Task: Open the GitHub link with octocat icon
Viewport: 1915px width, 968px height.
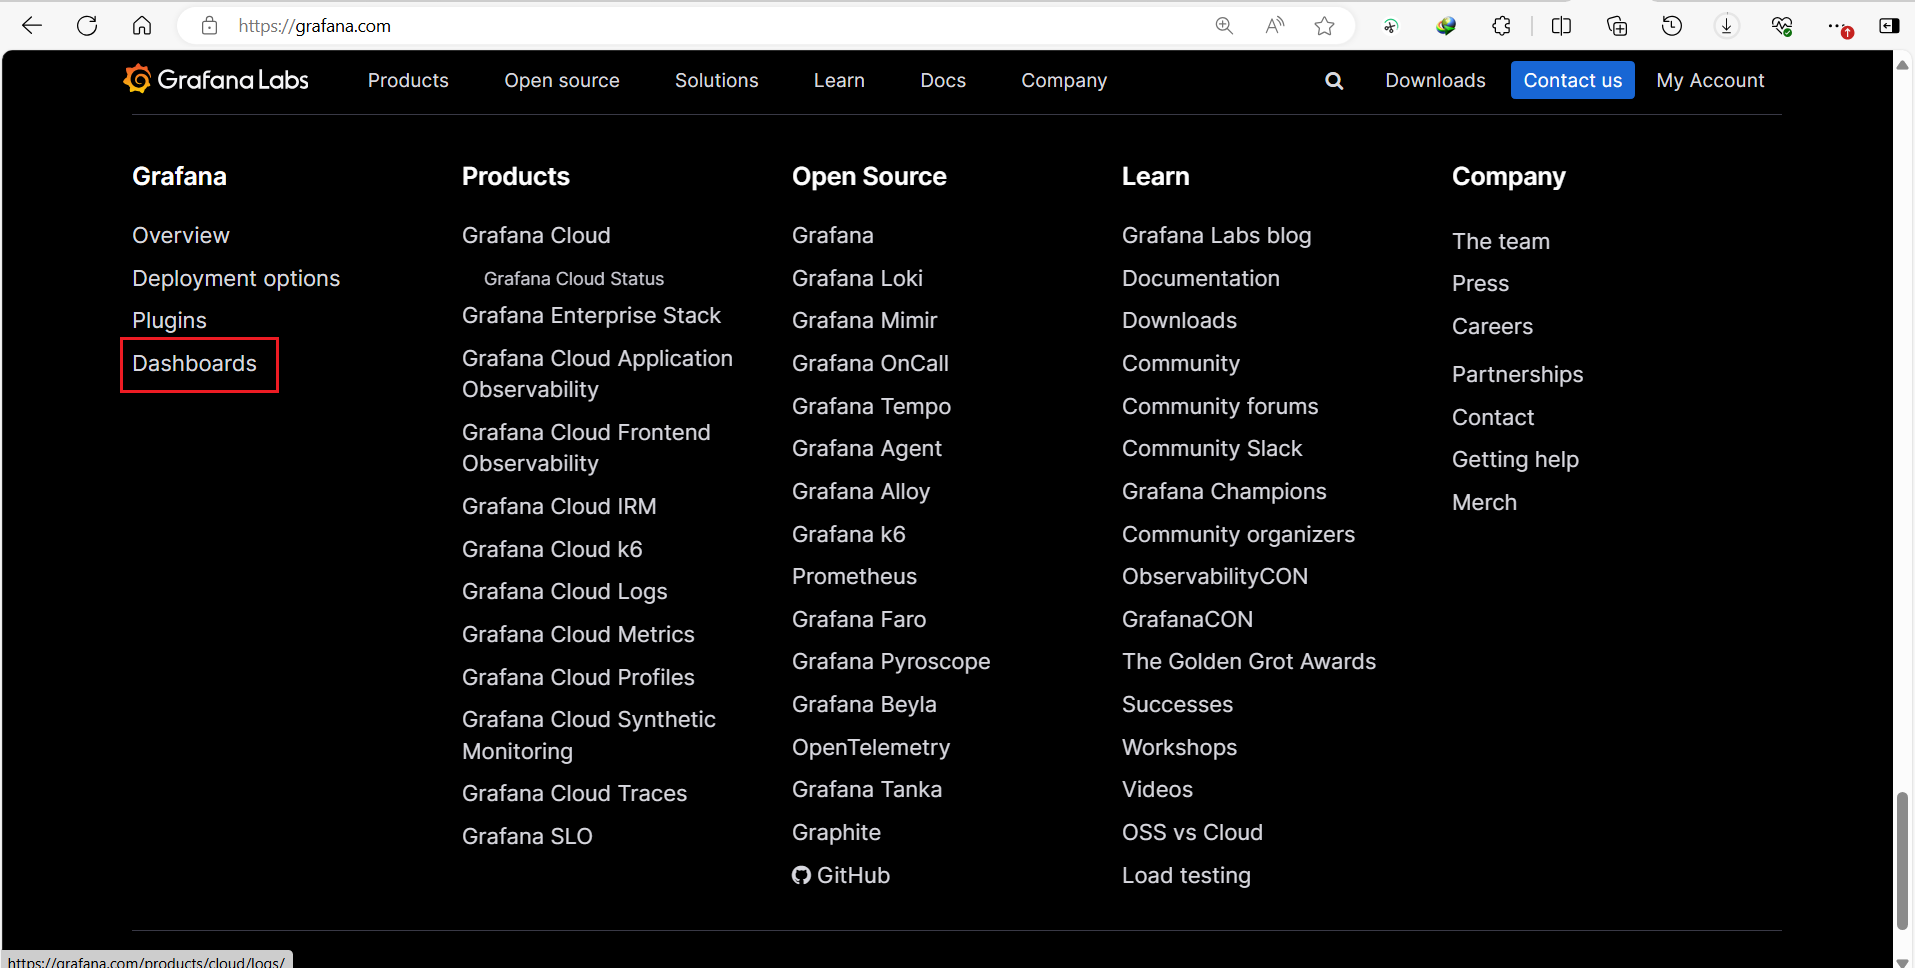Action: [841, 875]
